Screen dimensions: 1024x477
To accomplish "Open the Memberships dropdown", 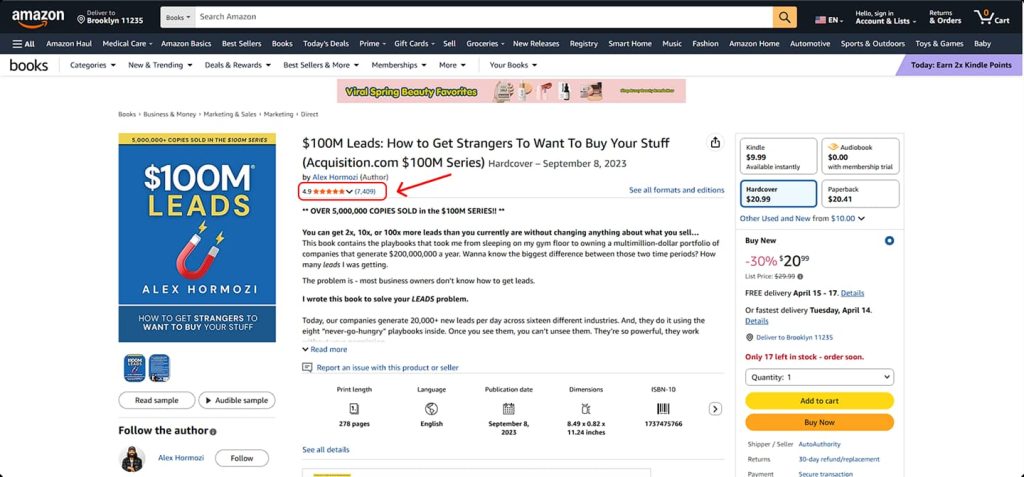I will click(398, 65).
